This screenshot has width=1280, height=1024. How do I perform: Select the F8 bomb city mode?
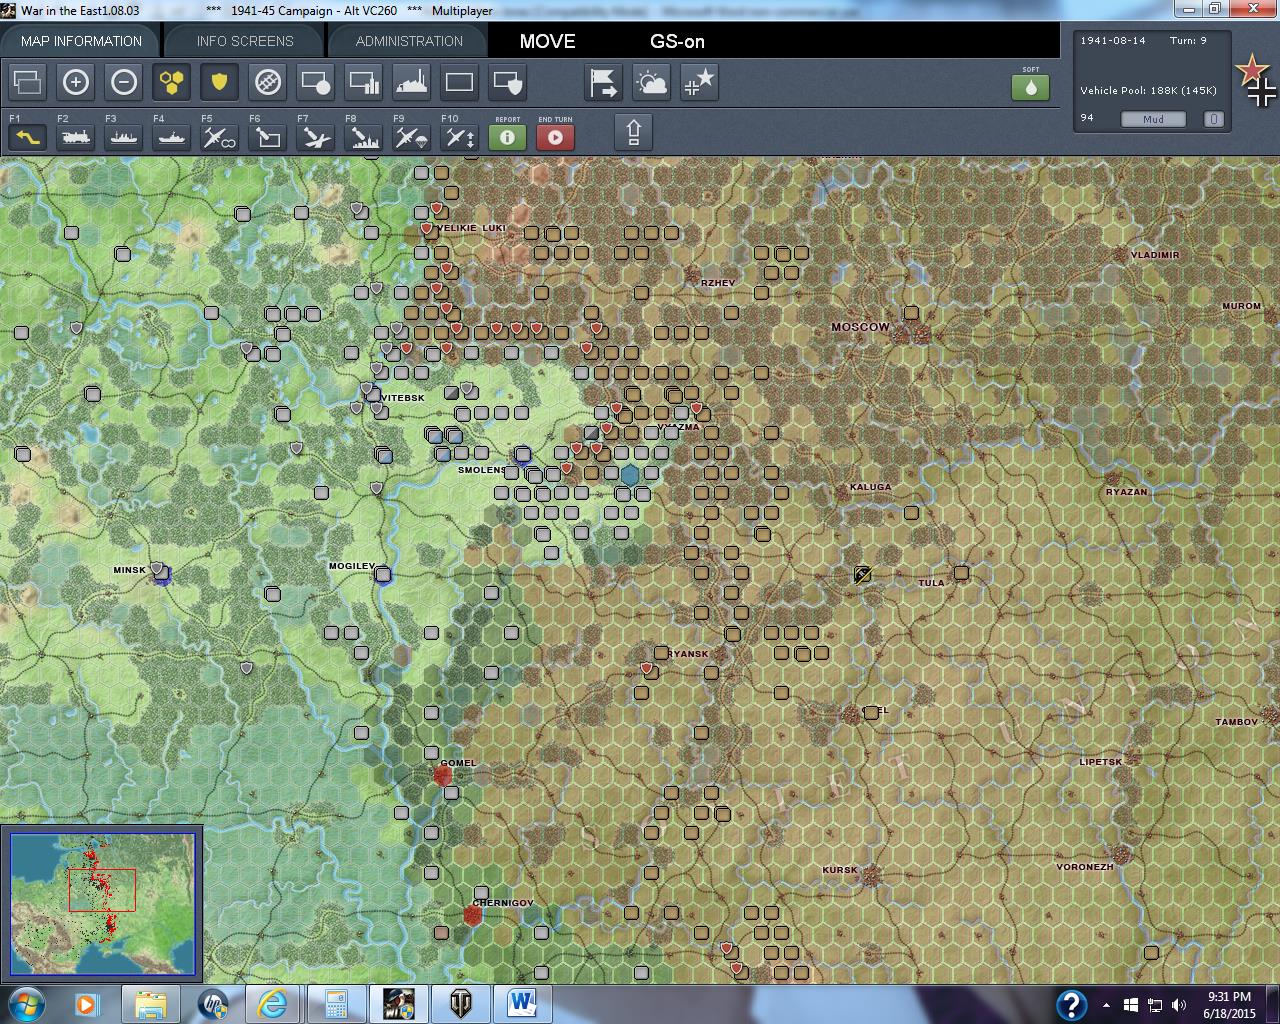[363, 136]
